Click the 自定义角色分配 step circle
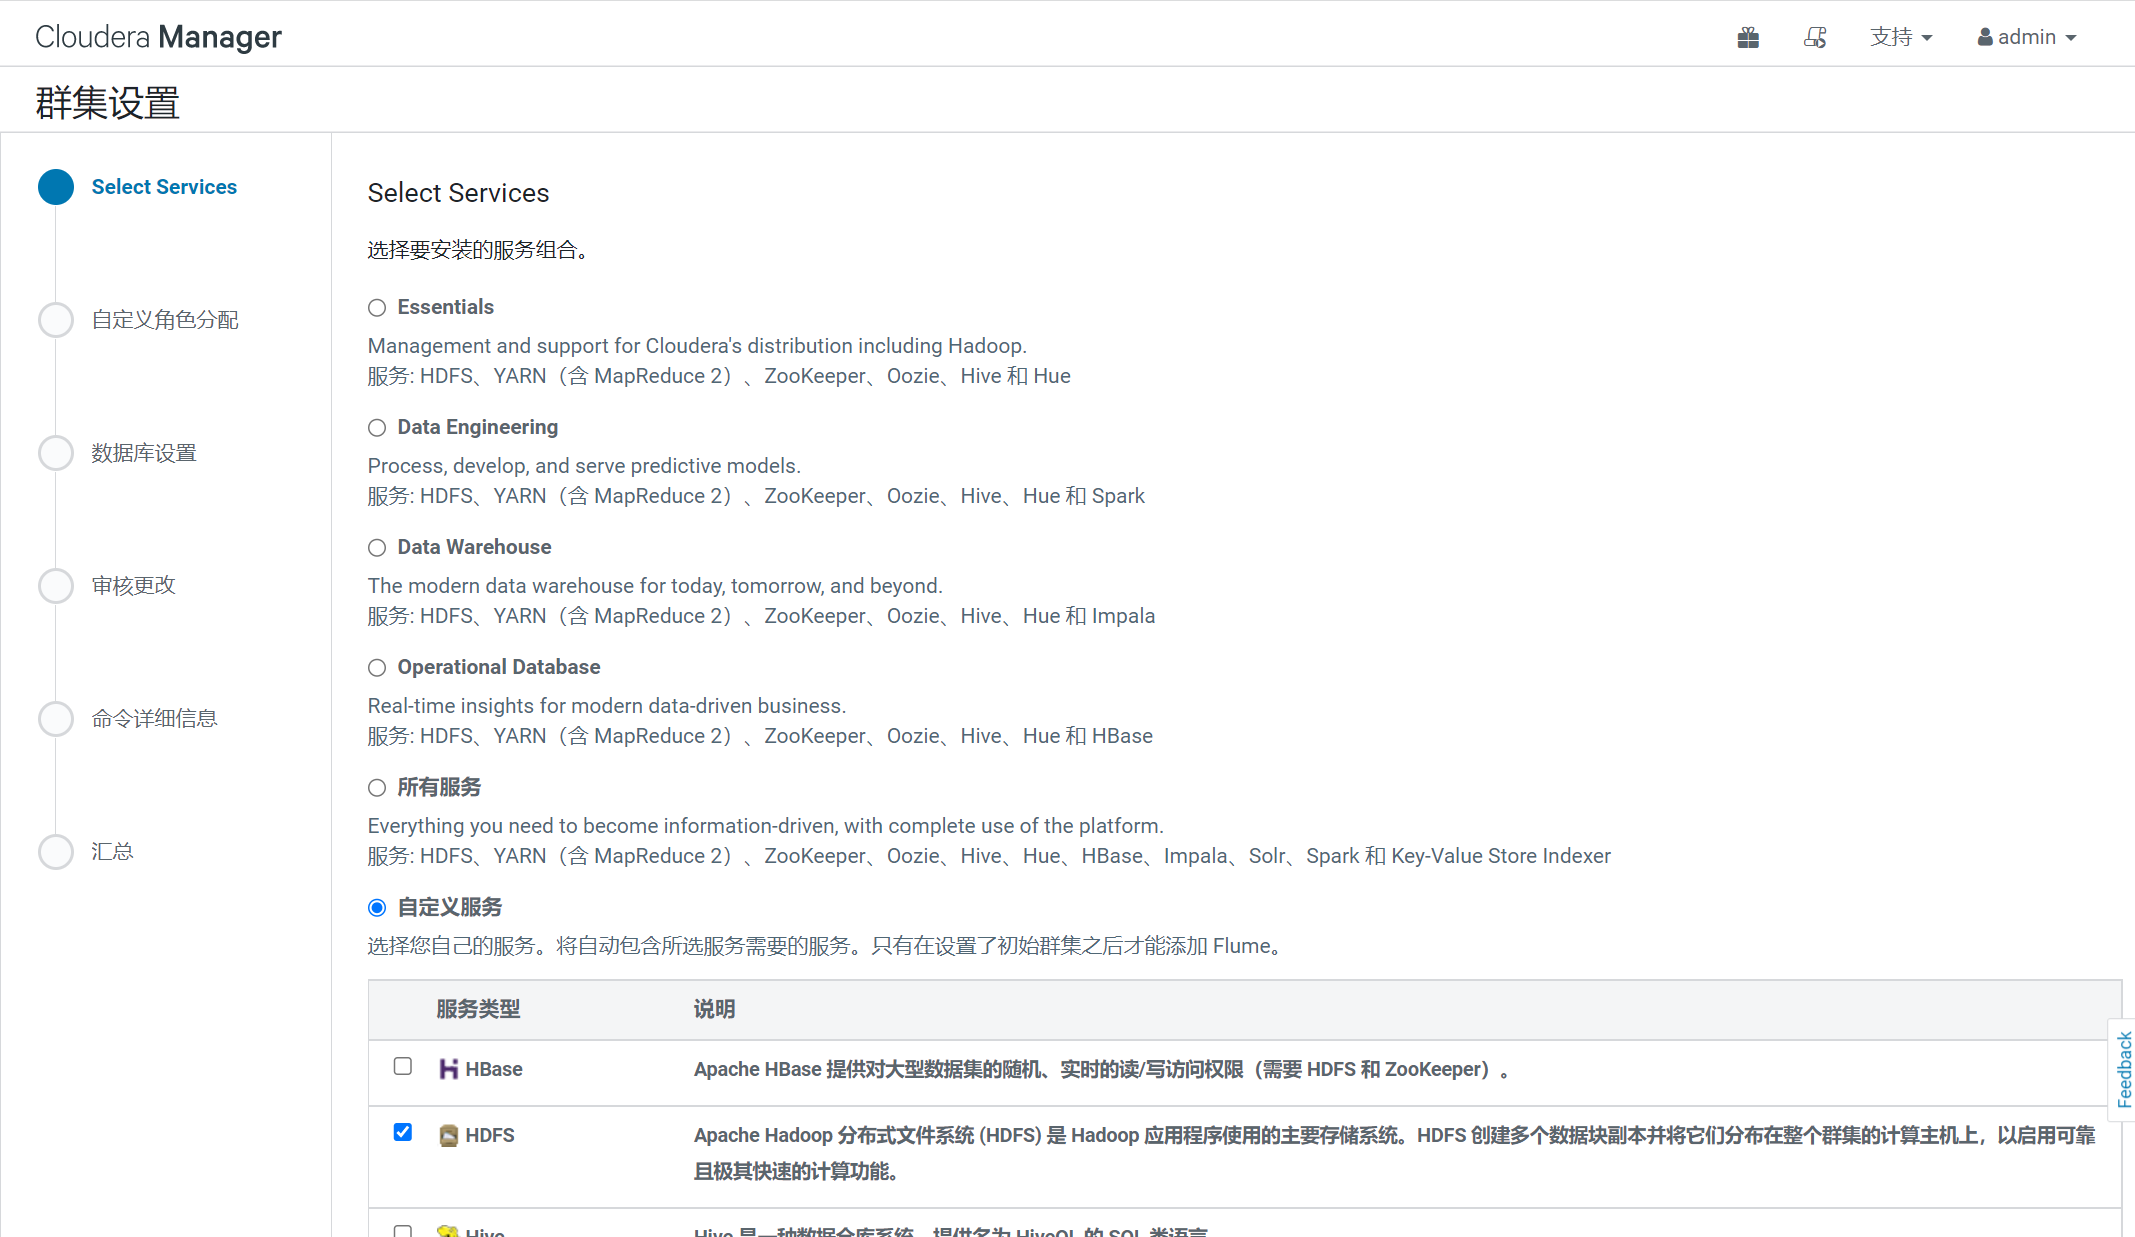Screen dimensions: 2135x1237 pyautogui.click(x=56, y=320)
